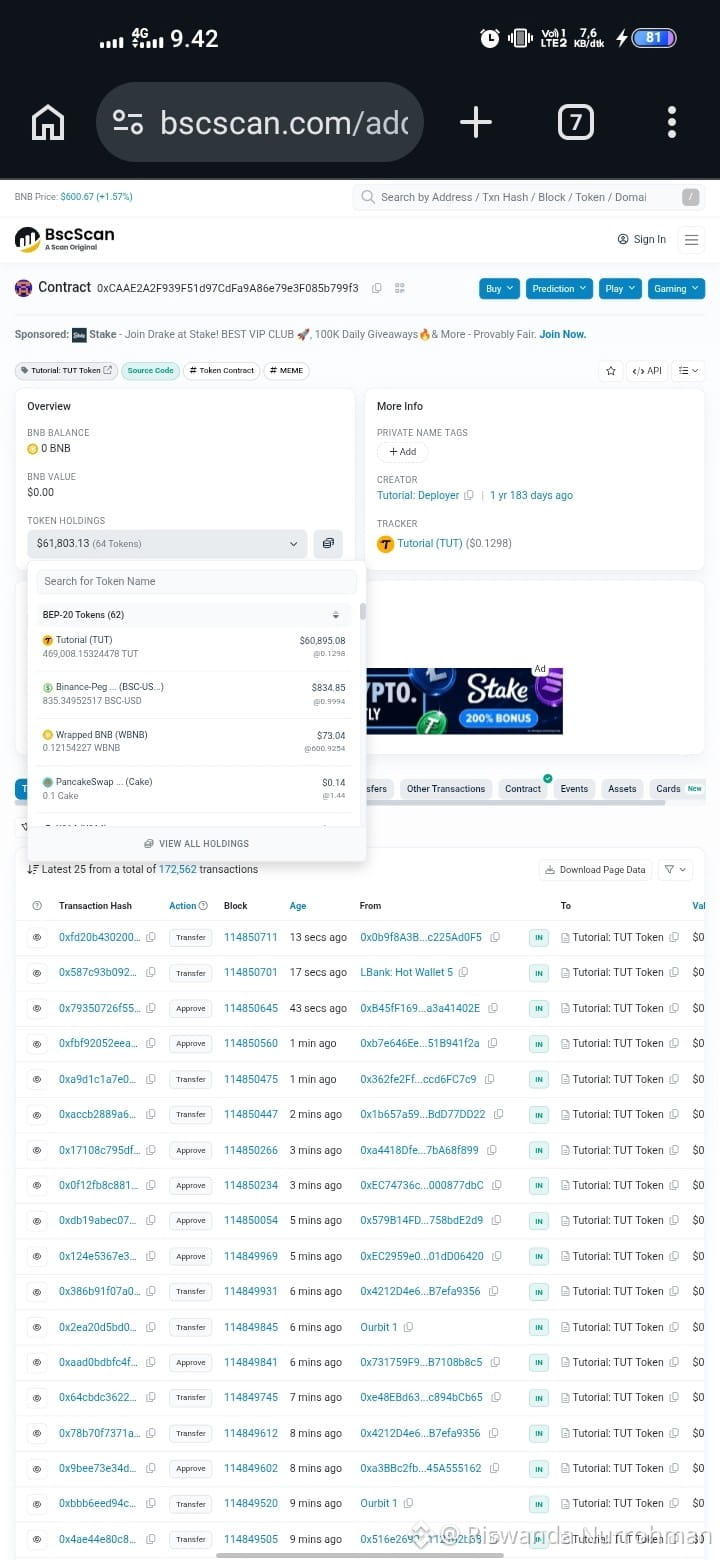
Task: Copy transaction hash 0x0f12fb8c881…
Action: pos(151,1185)
